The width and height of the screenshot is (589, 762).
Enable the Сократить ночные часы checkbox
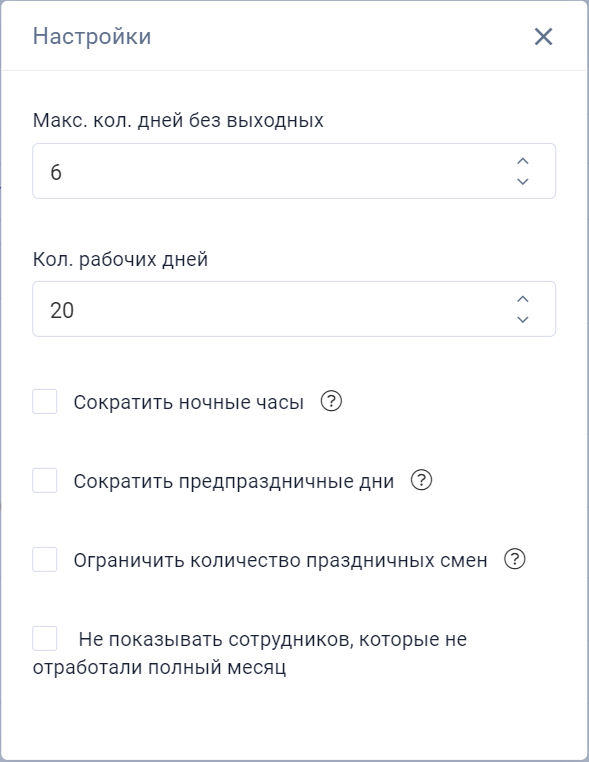[45, 401]
